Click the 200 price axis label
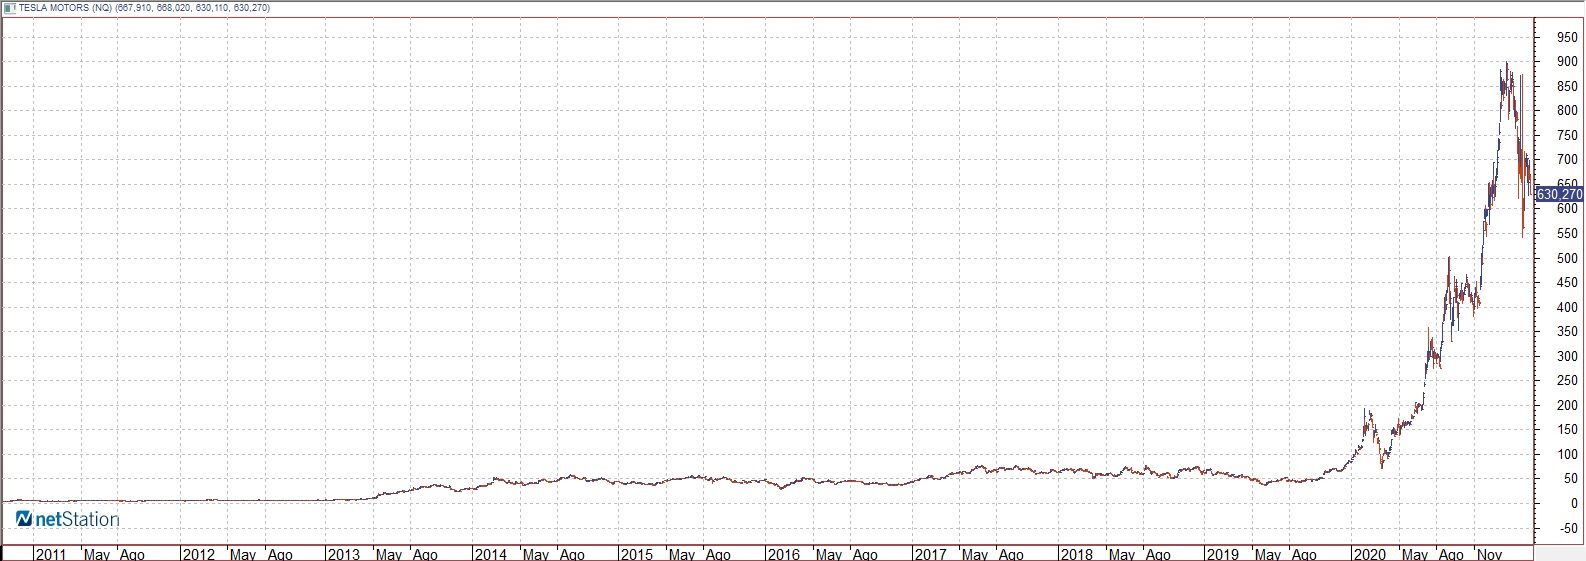The width and height of the screenshot is (1586, 561). (1569, 406)
